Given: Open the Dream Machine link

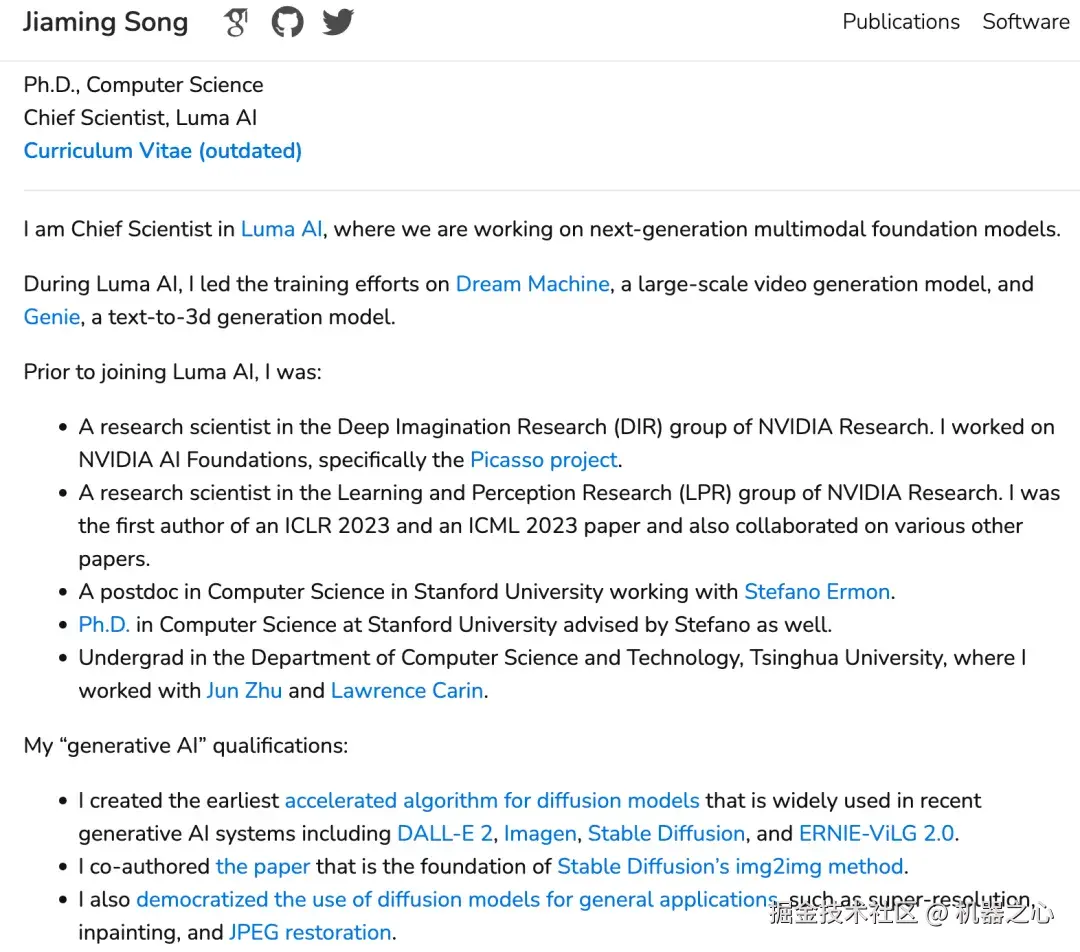Looking at the screenshot, I should [x=532, y=284].
